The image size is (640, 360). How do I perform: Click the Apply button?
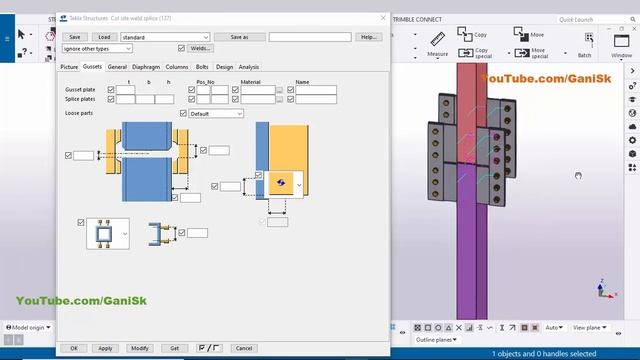tap(105, 348)
